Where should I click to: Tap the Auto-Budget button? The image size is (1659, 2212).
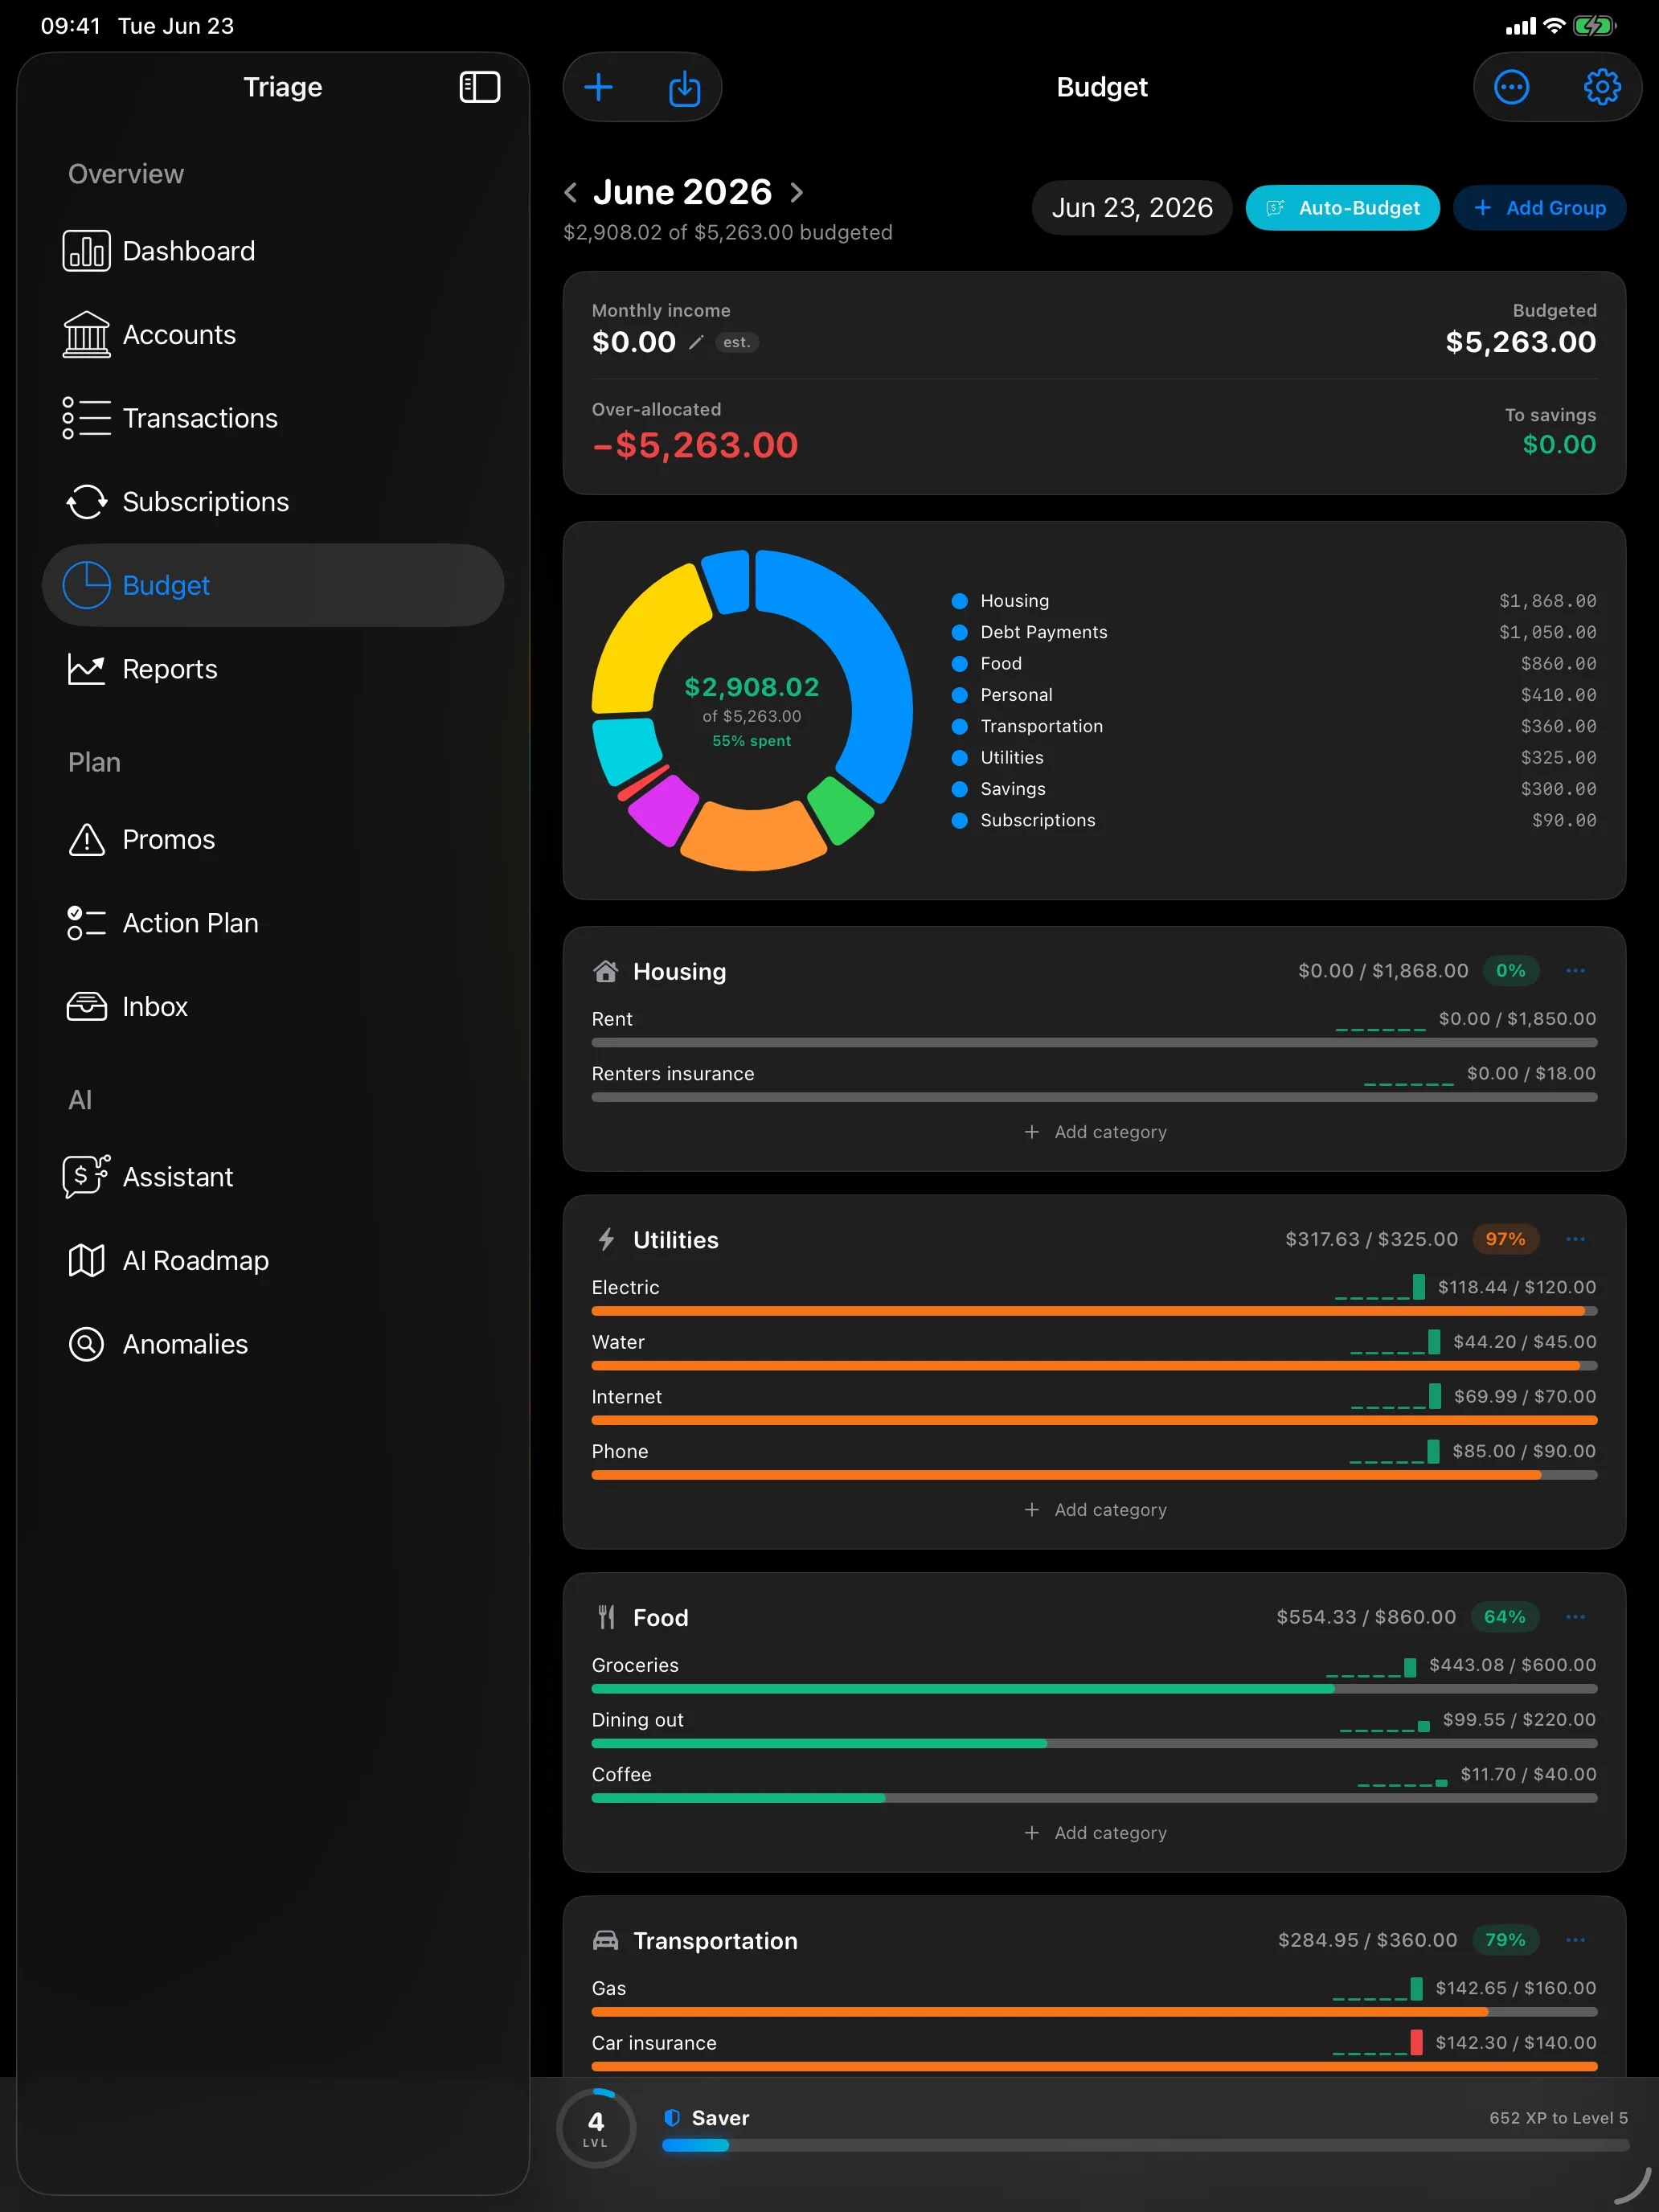tap(1342, 208)
